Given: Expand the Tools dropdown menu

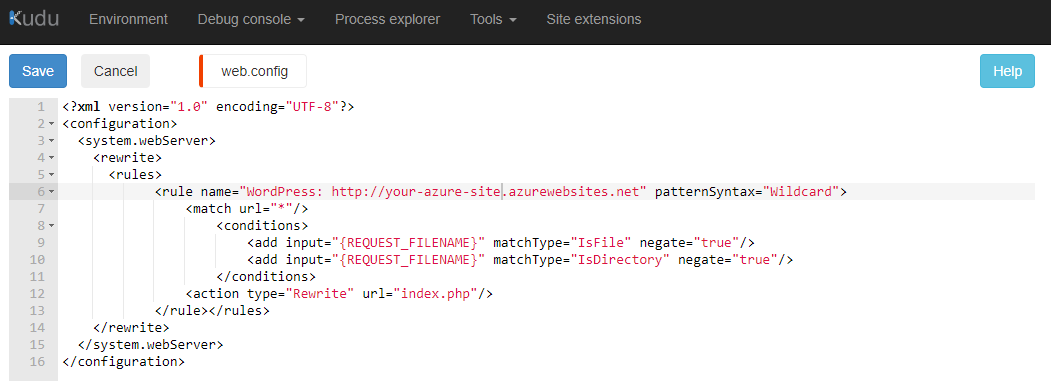Looking at the screenshot, I should pos(493,19).
